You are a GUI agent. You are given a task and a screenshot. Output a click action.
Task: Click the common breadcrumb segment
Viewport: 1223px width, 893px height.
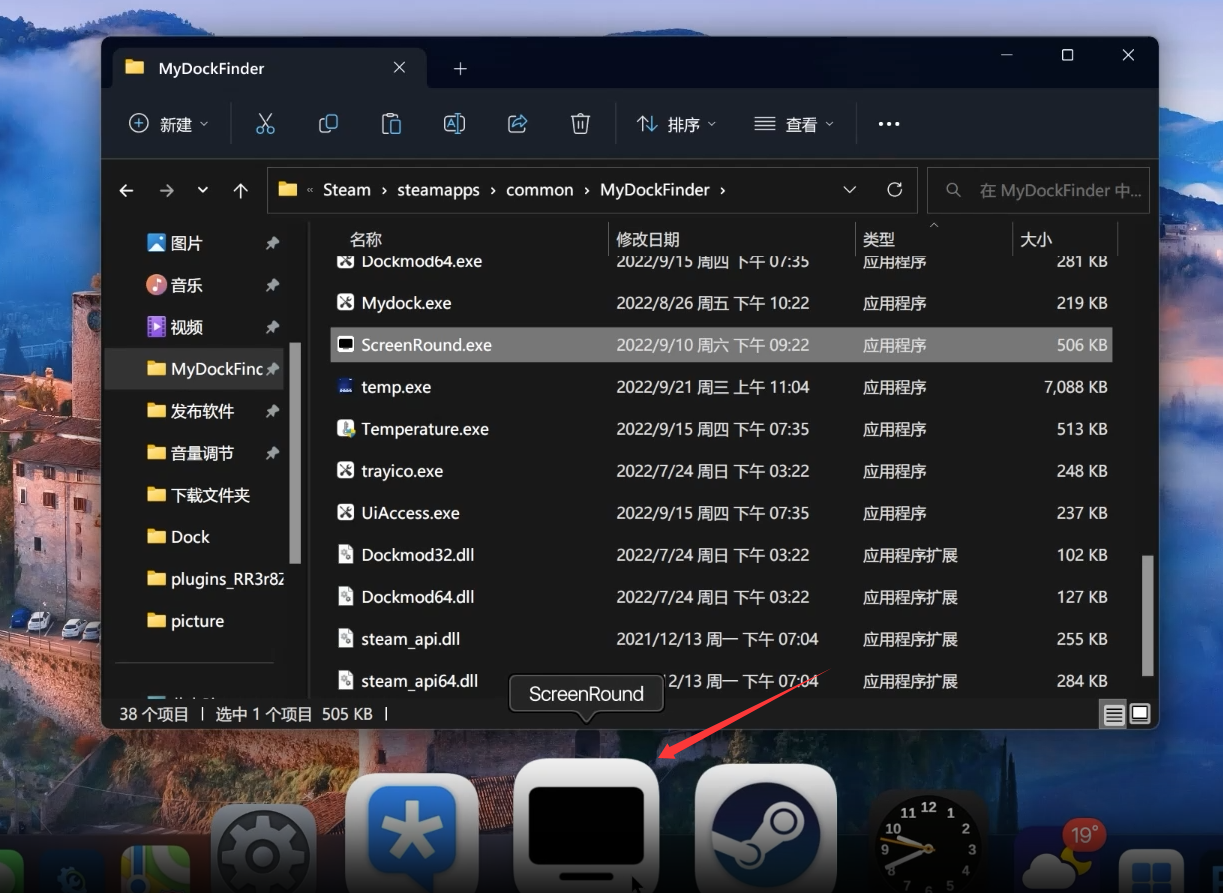[x=540, y=190]
